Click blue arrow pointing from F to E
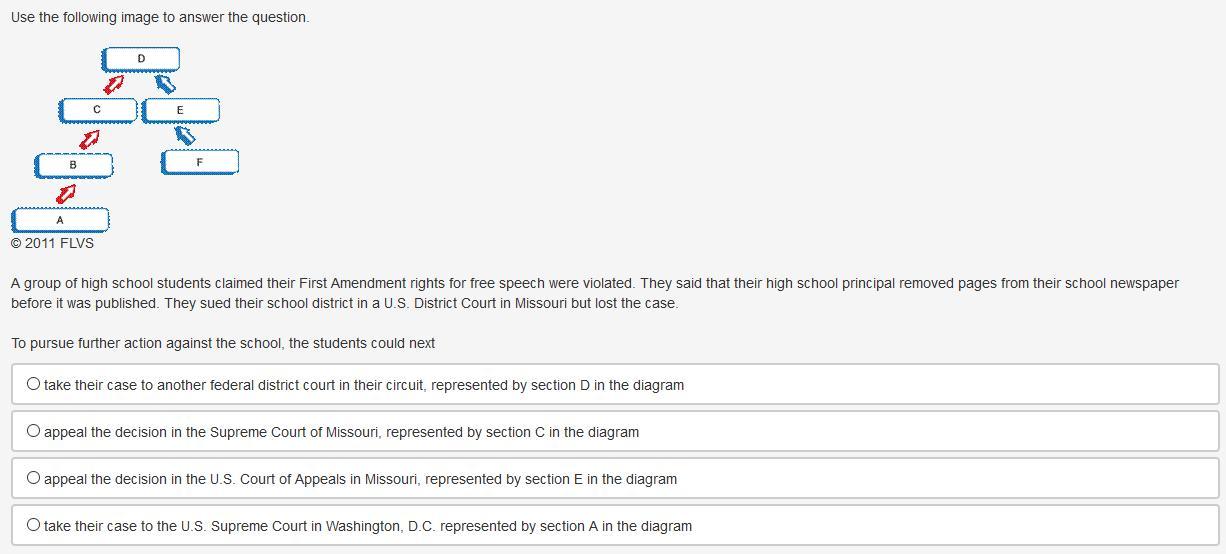The height and width of the screenshot is (554, 1226). [185, 135]
